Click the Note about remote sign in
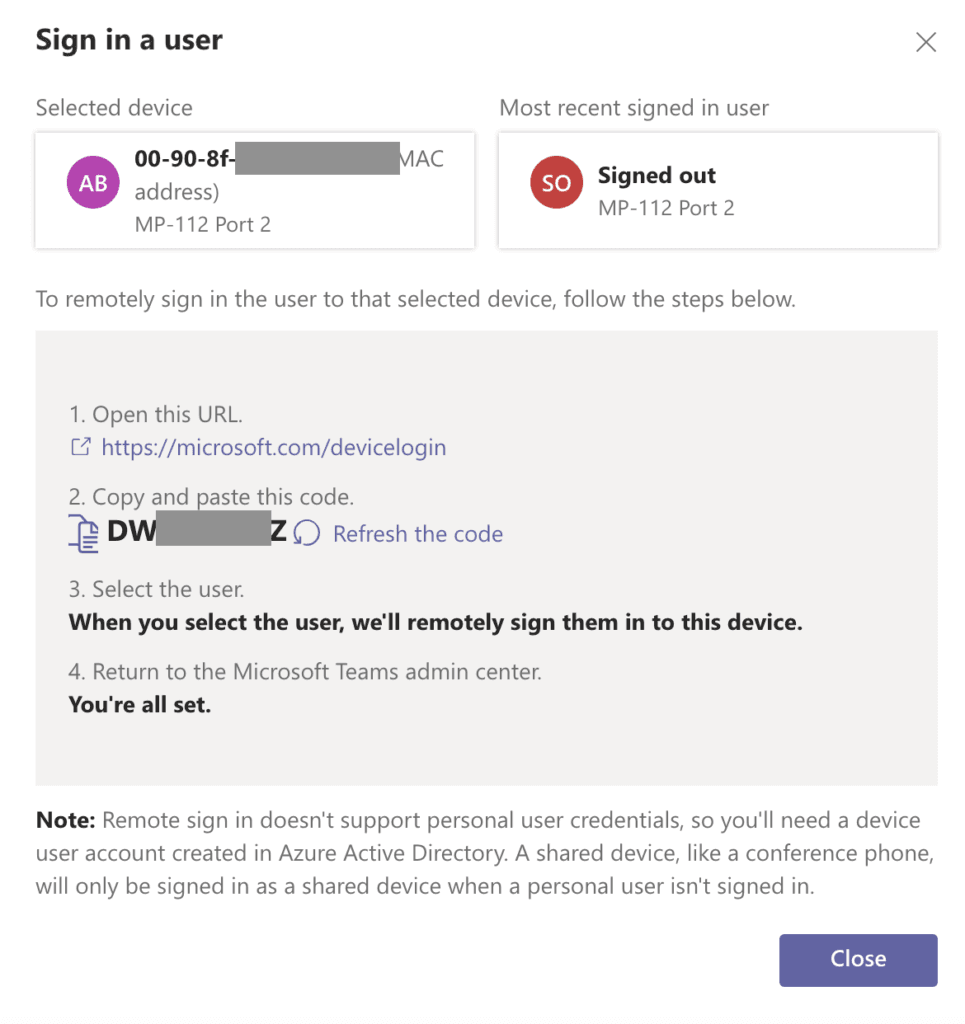 tap(486, 853)
